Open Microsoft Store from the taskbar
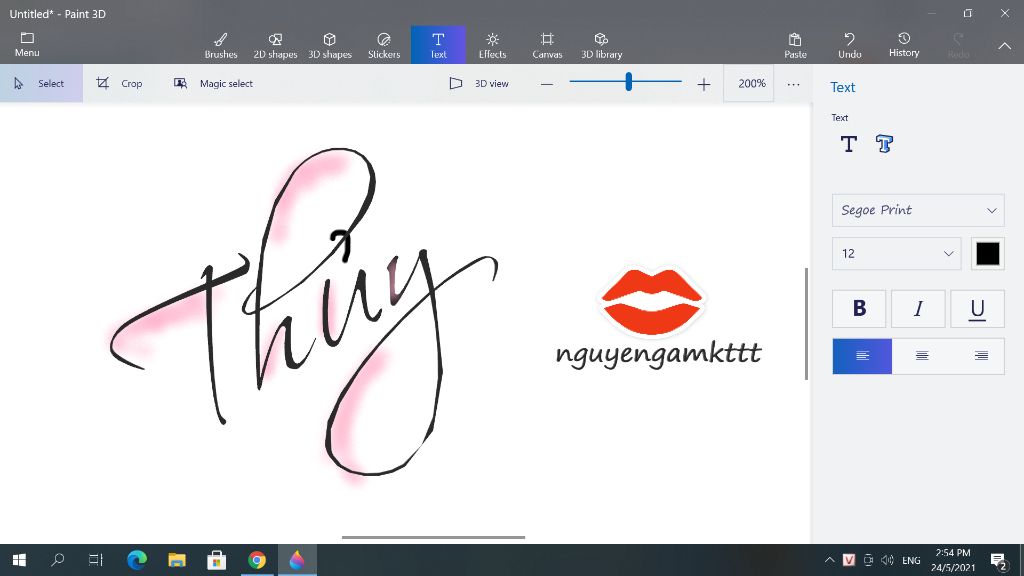The image size is (1024, 576). [216, 560]
